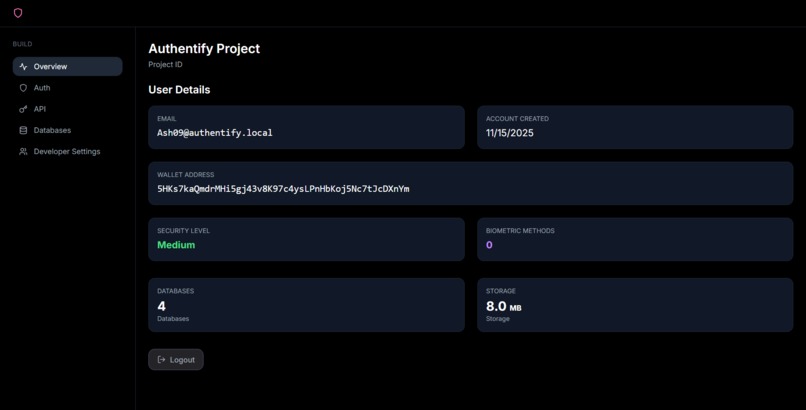
Task: Click the User Details heading
Action: [179, 90]
